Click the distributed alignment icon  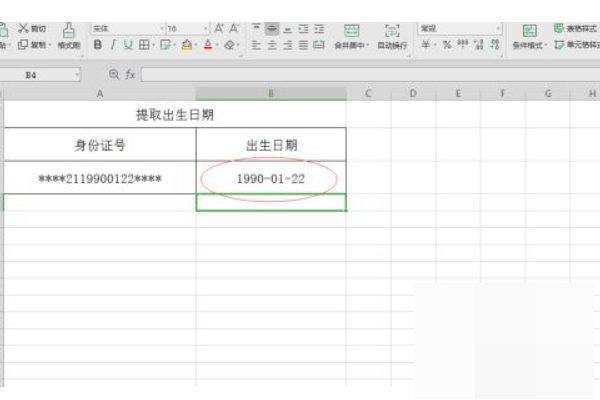click(319, 45)
